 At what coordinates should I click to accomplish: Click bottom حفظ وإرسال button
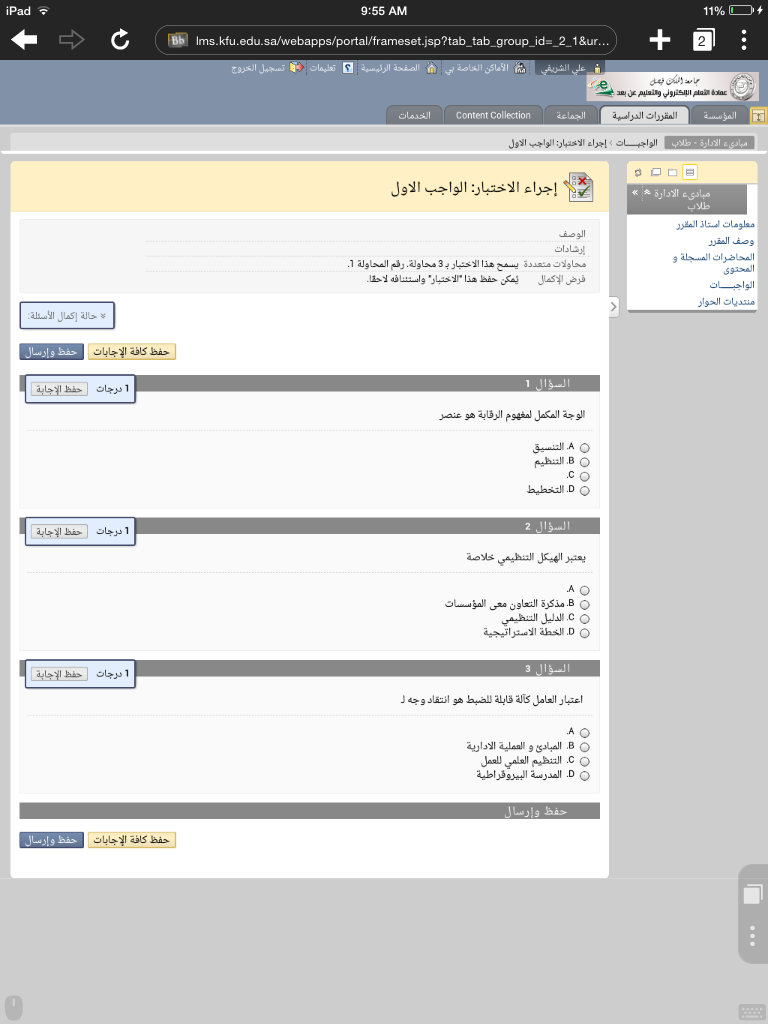click(52, 840)
